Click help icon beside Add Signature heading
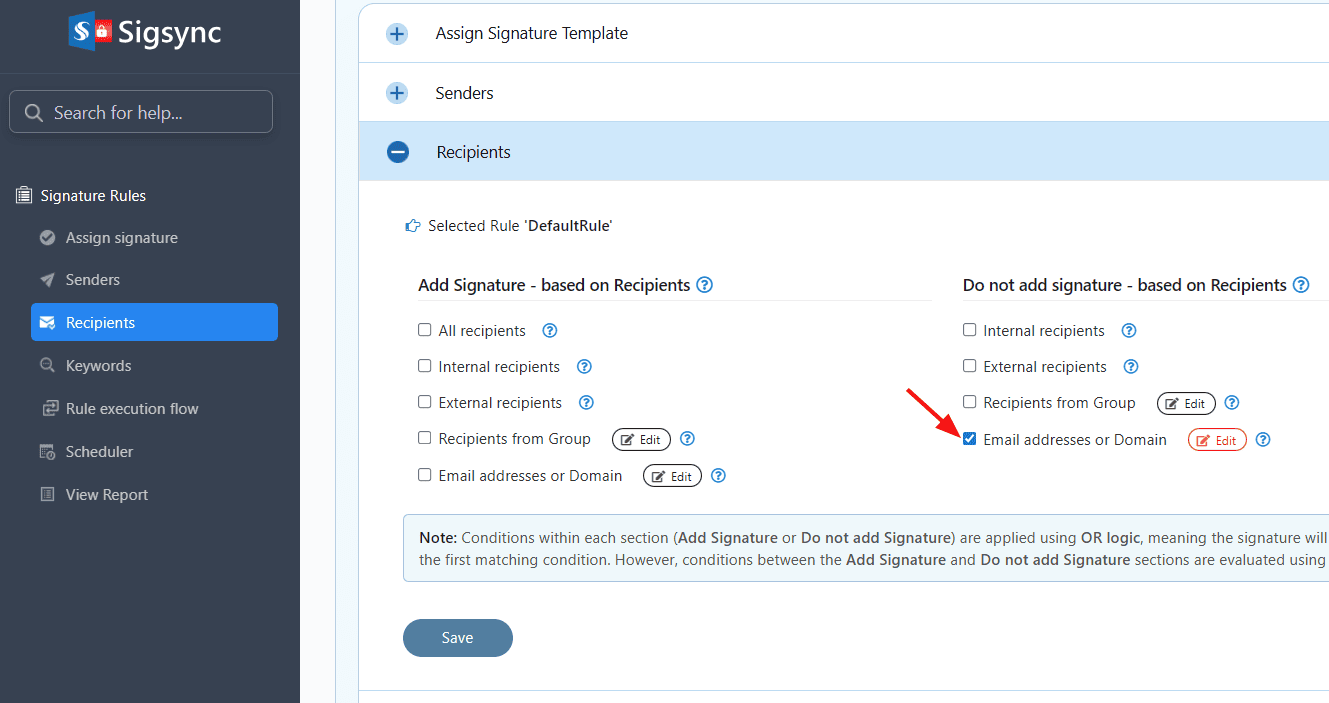This screenshot has width=1329, height=703. [704, 285]
